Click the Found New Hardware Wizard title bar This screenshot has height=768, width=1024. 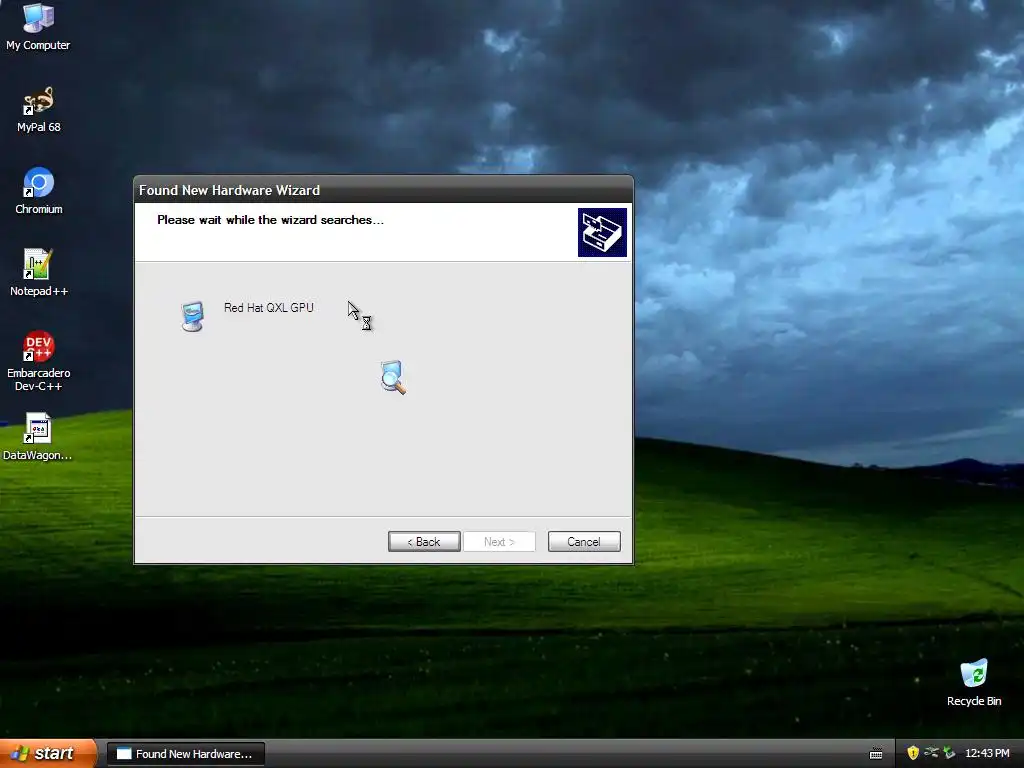coord(383,190)
